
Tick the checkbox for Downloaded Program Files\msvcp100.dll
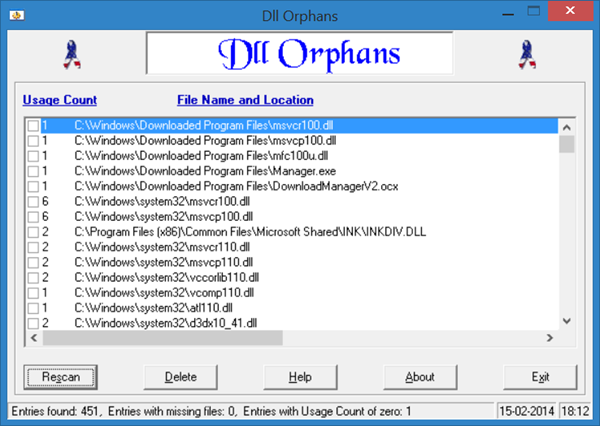[x=33, y=141]
